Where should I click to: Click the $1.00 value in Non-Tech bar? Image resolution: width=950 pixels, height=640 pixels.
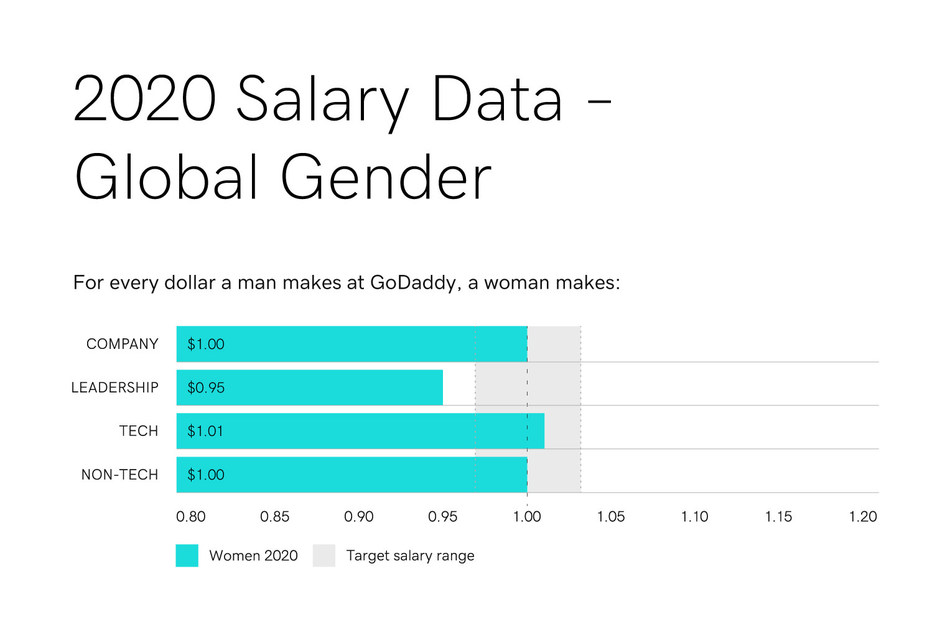click(206, 475)
